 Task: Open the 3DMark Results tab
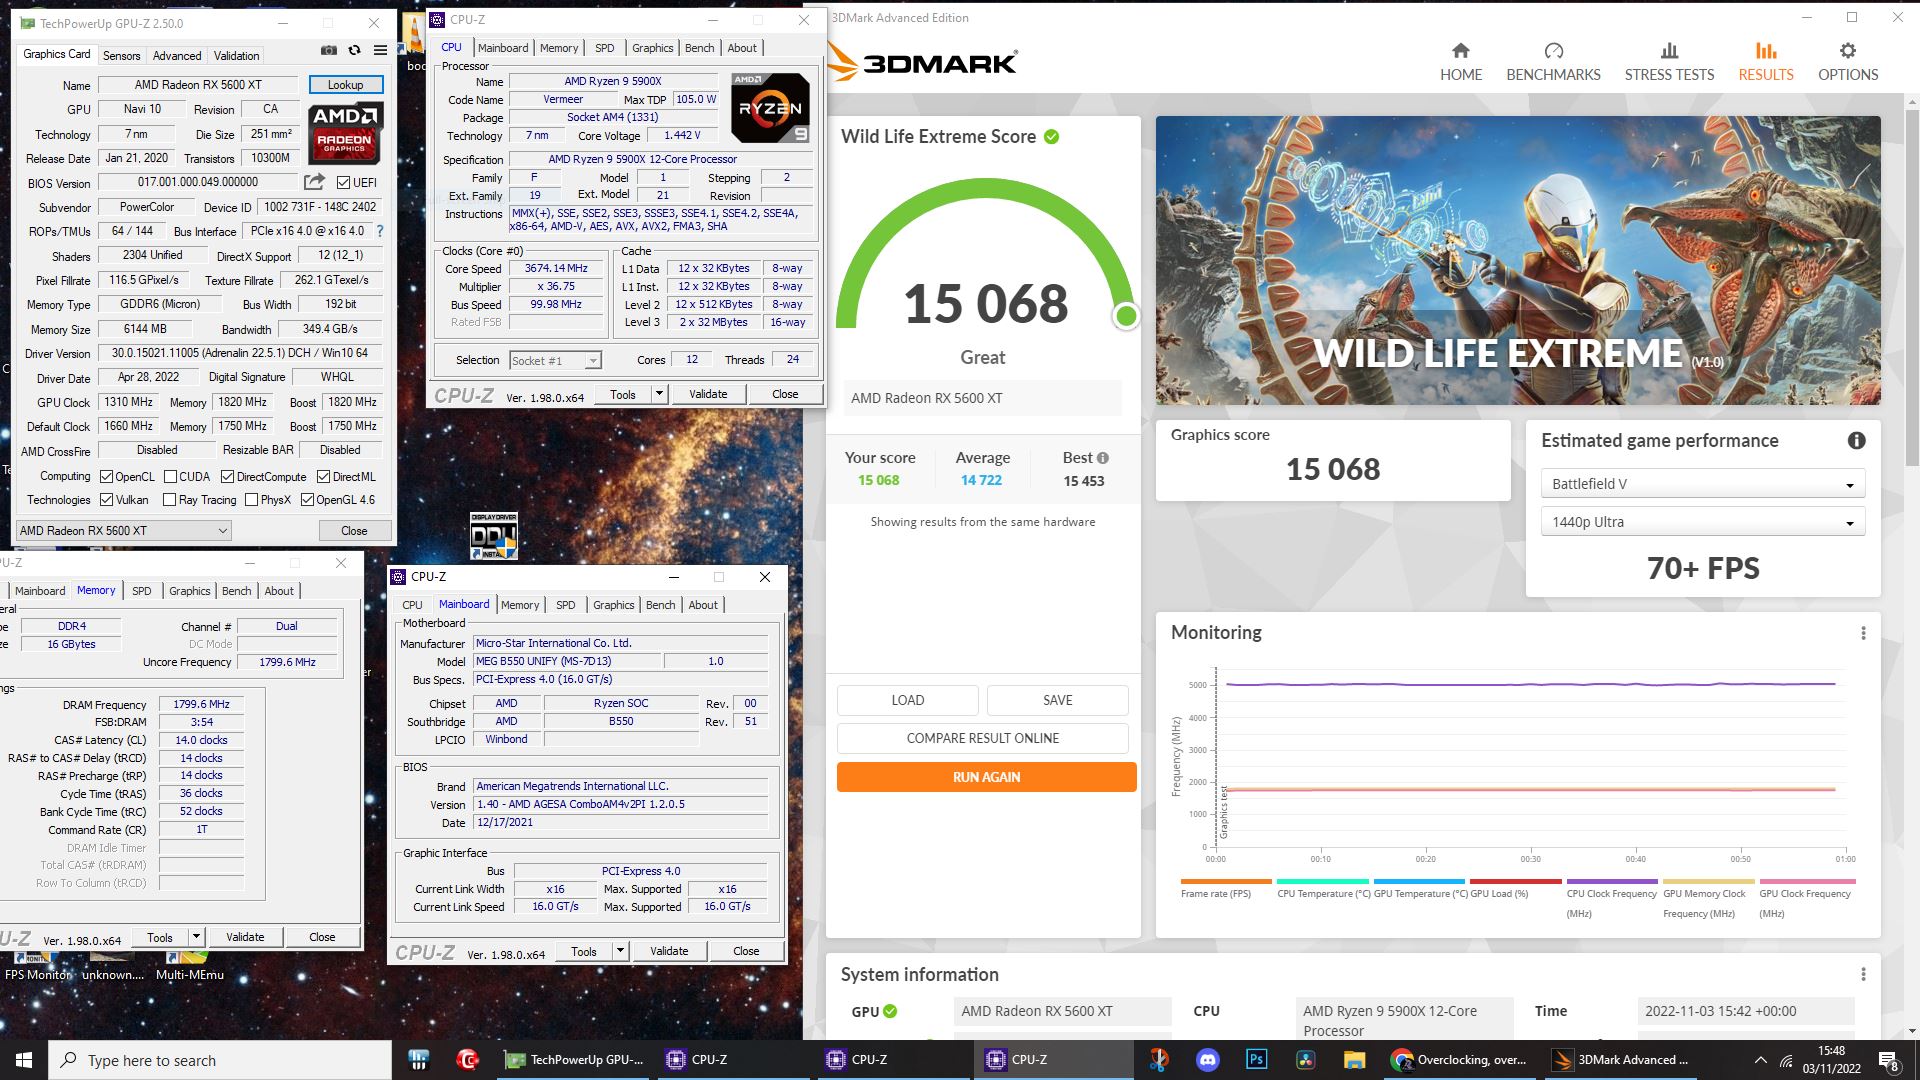(1765, 62)
